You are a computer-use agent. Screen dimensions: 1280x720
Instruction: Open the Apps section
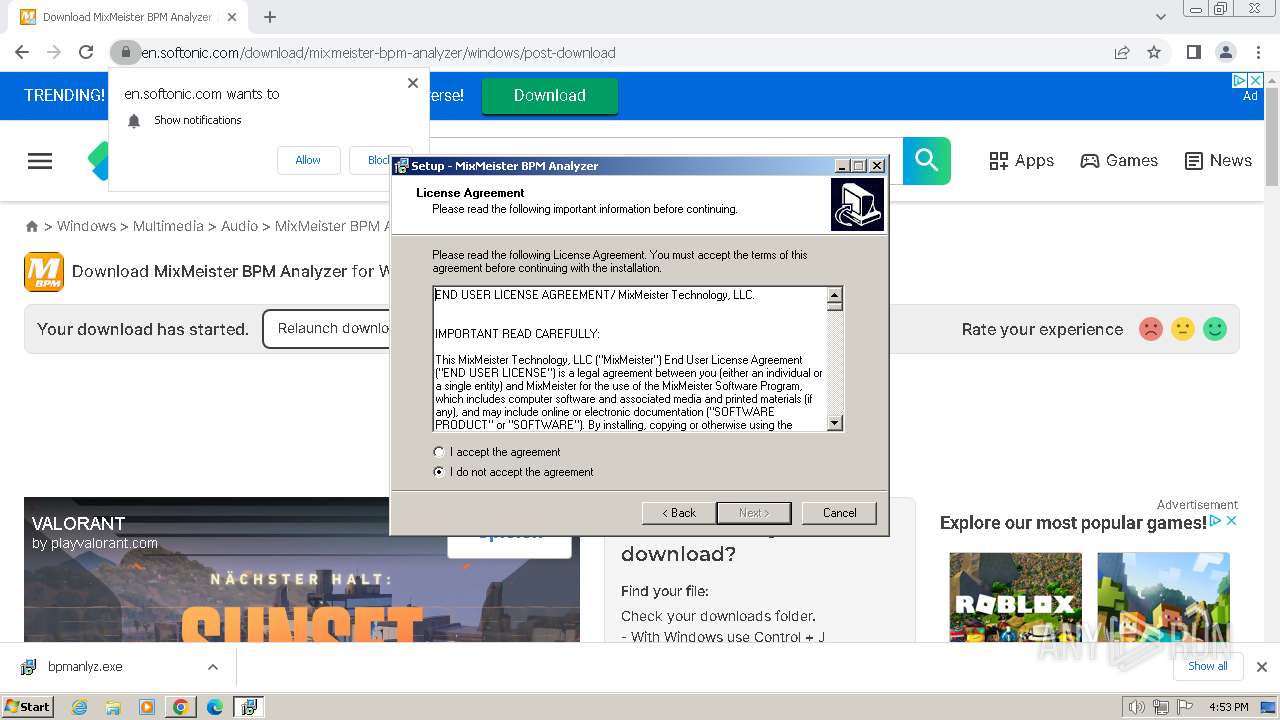[1021, 160]
